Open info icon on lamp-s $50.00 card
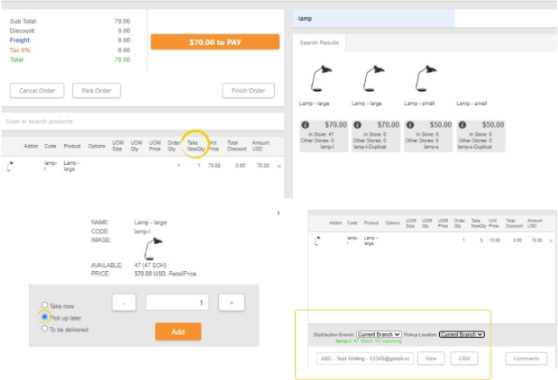 [410, 125]
